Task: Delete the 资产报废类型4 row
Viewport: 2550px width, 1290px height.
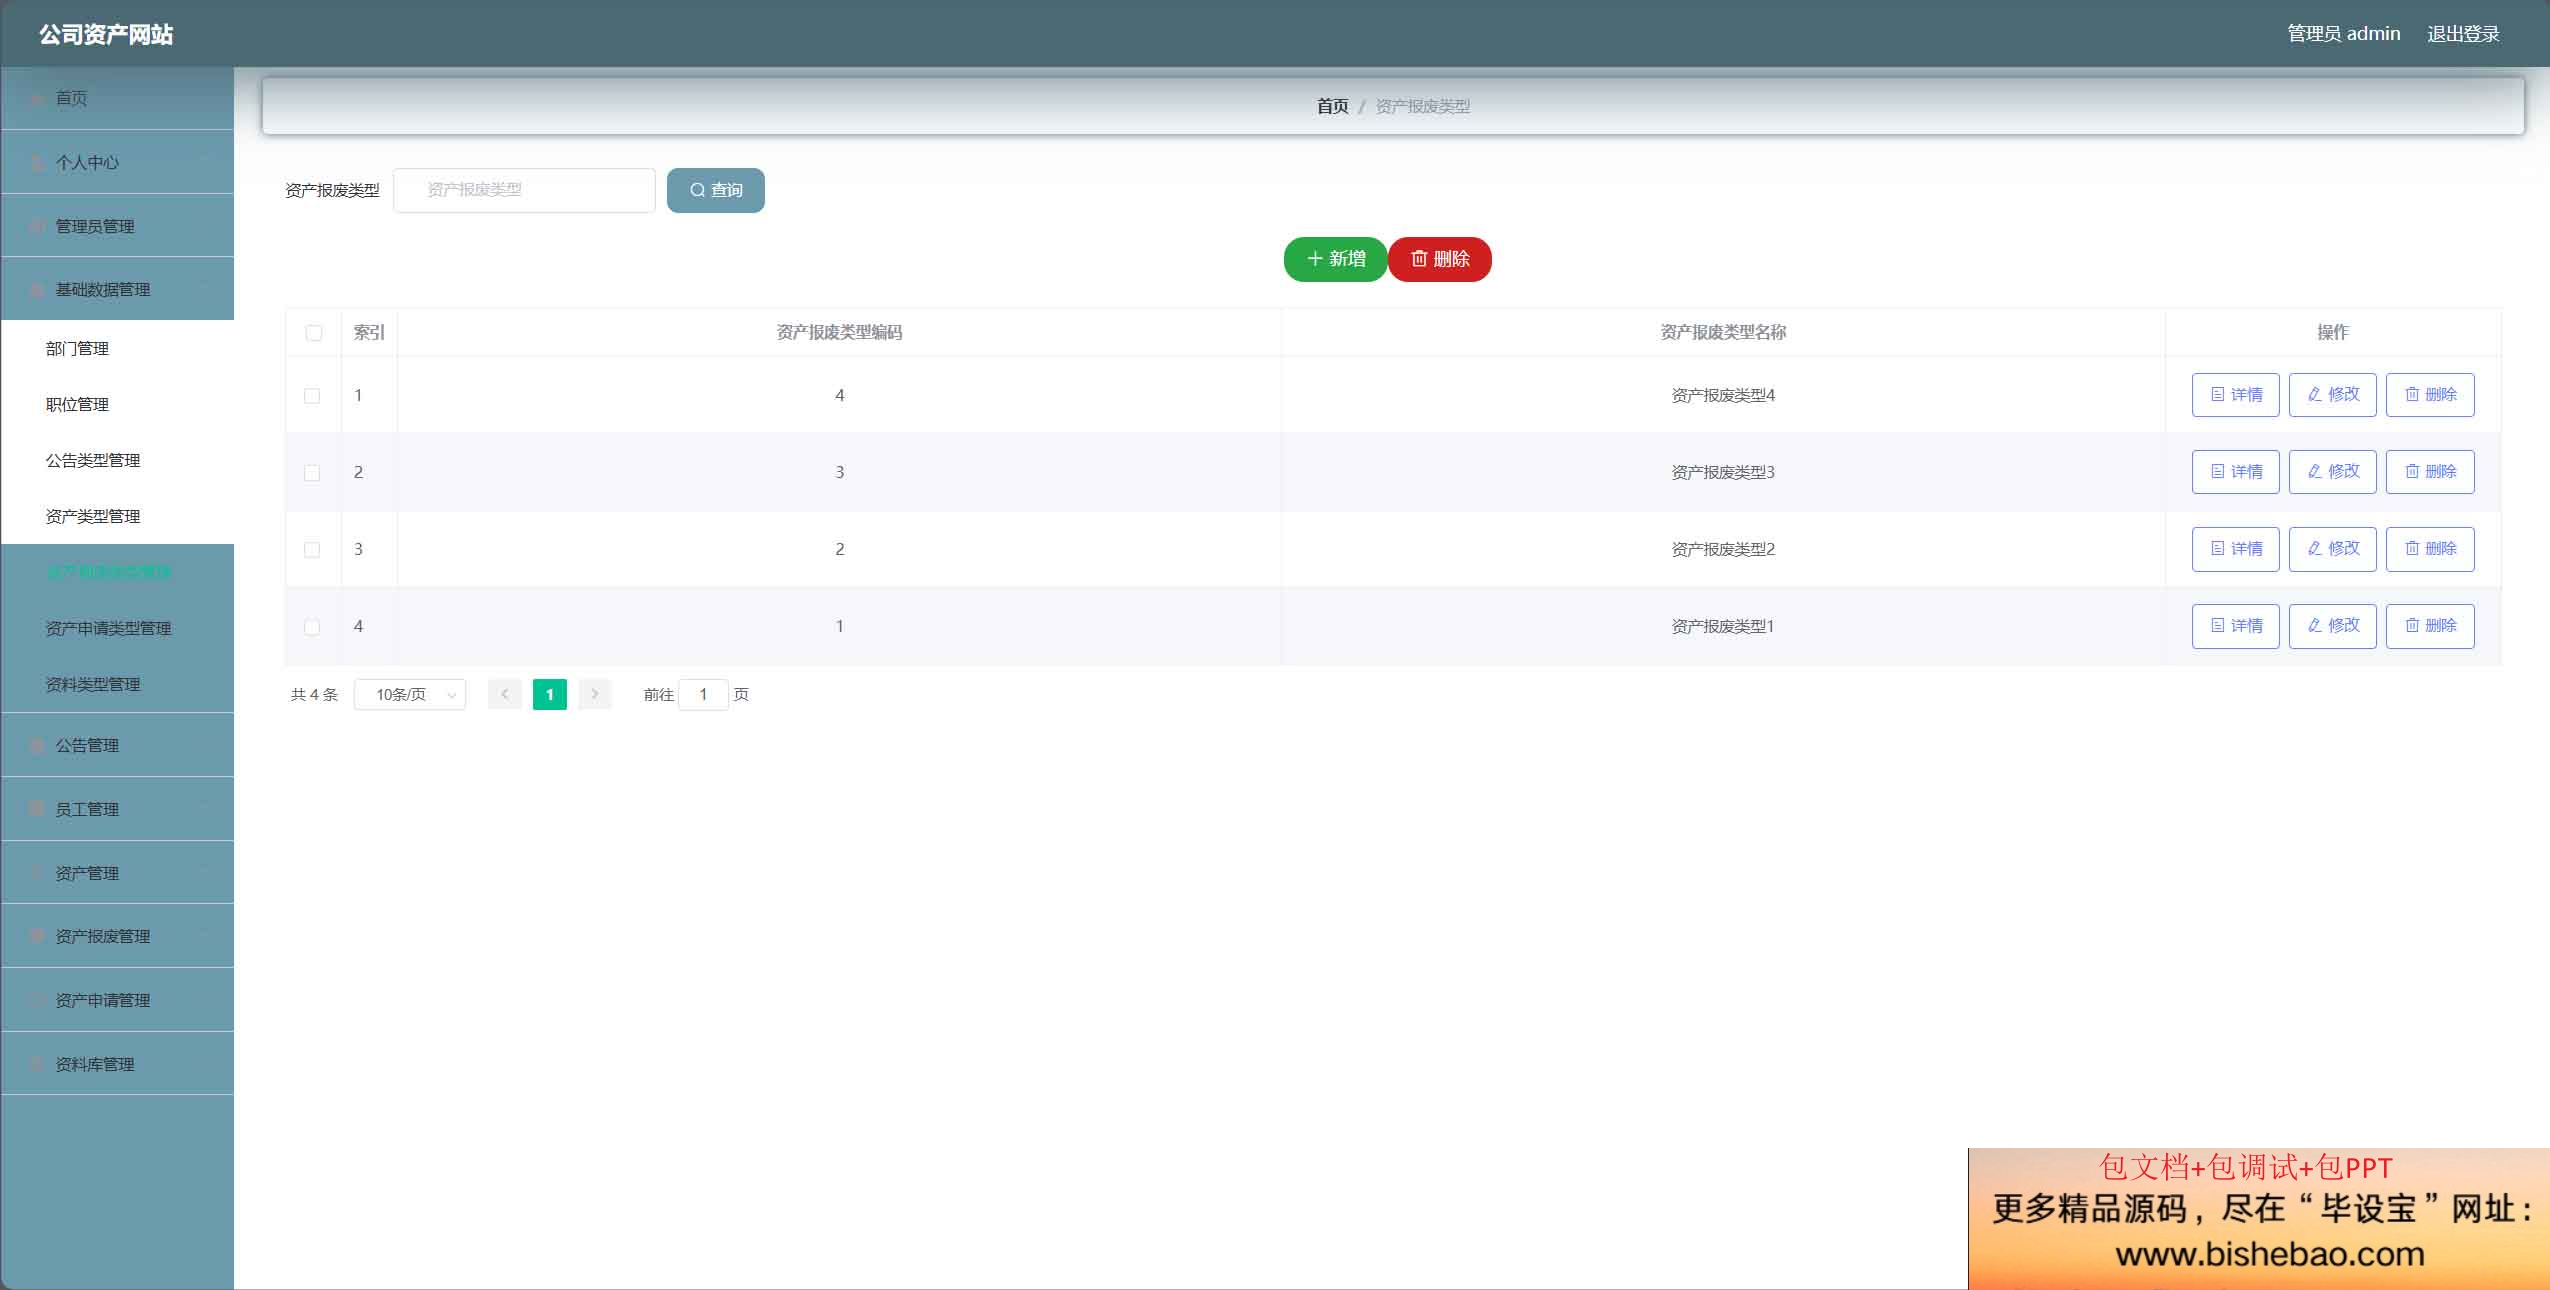Action: [2430, 395]
